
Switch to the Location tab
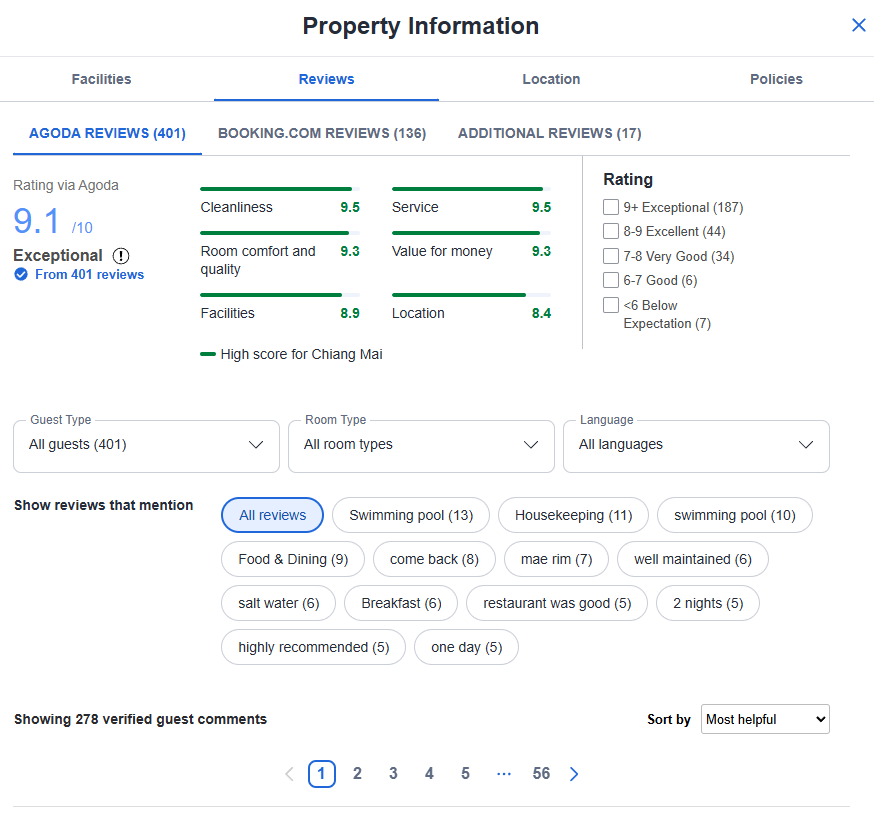[x=551, y=79]
